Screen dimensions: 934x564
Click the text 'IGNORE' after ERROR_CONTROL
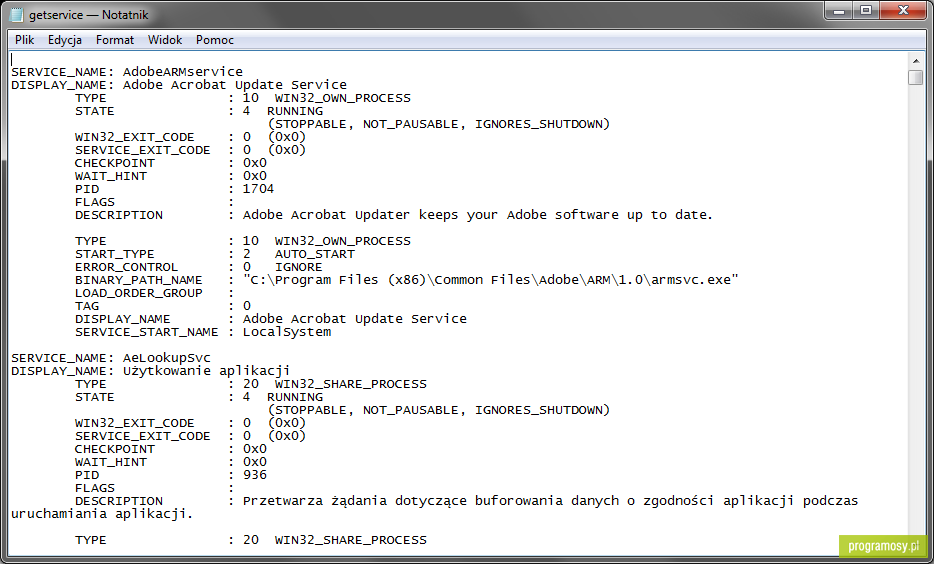coord(298,267)
